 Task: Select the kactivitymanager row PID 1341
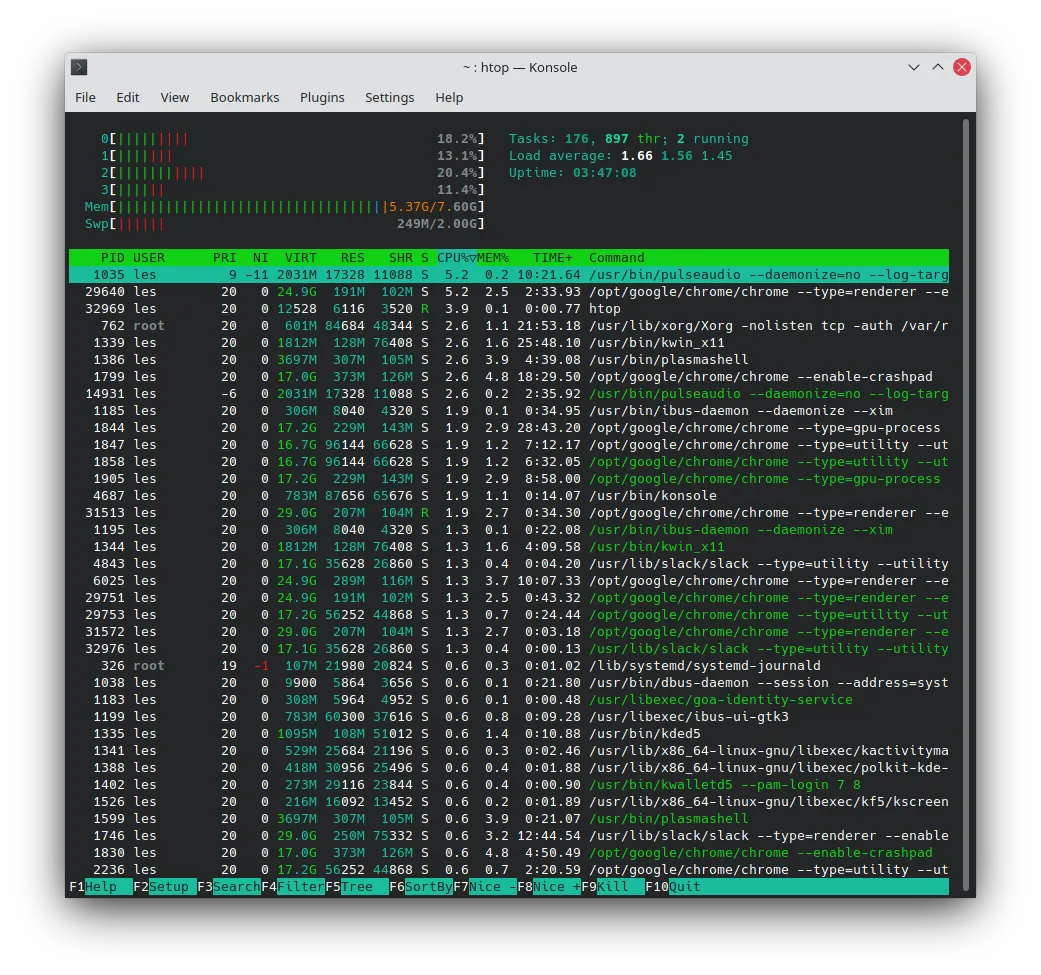[x=509, y=751]
